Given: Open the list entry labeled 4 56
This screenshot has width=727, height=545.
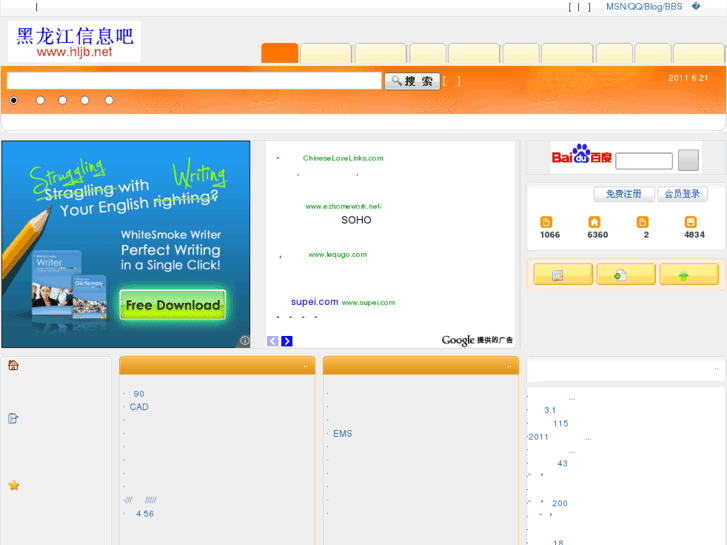Looking at the screenshot, I should (x=145, y=514).
